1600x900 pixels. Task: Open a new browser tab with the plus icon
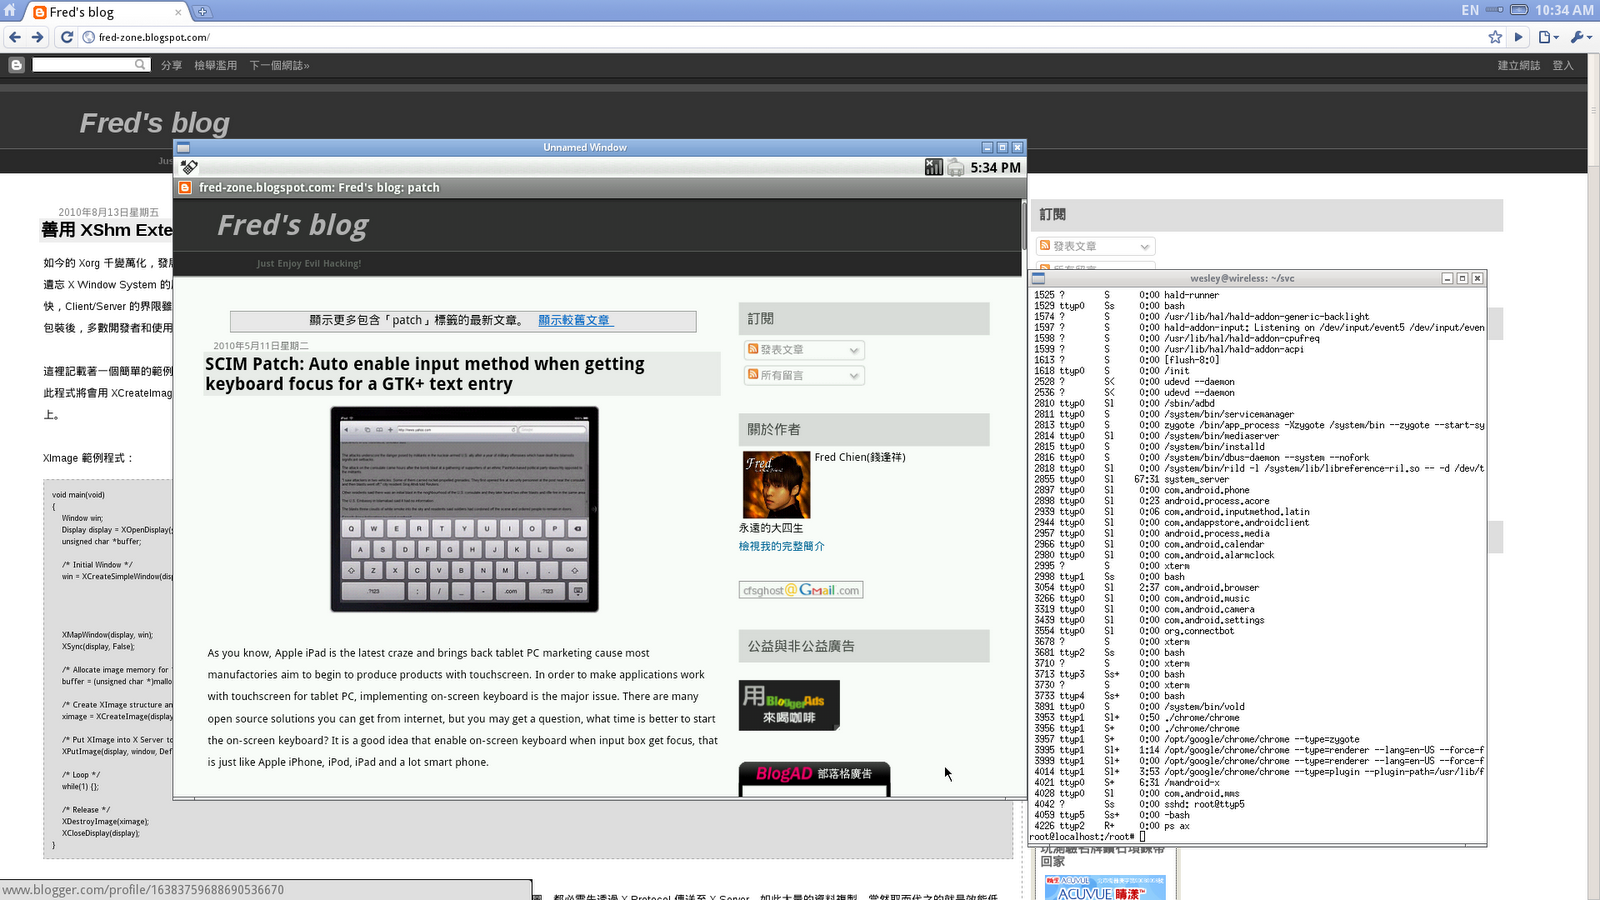tap(202, 13)
